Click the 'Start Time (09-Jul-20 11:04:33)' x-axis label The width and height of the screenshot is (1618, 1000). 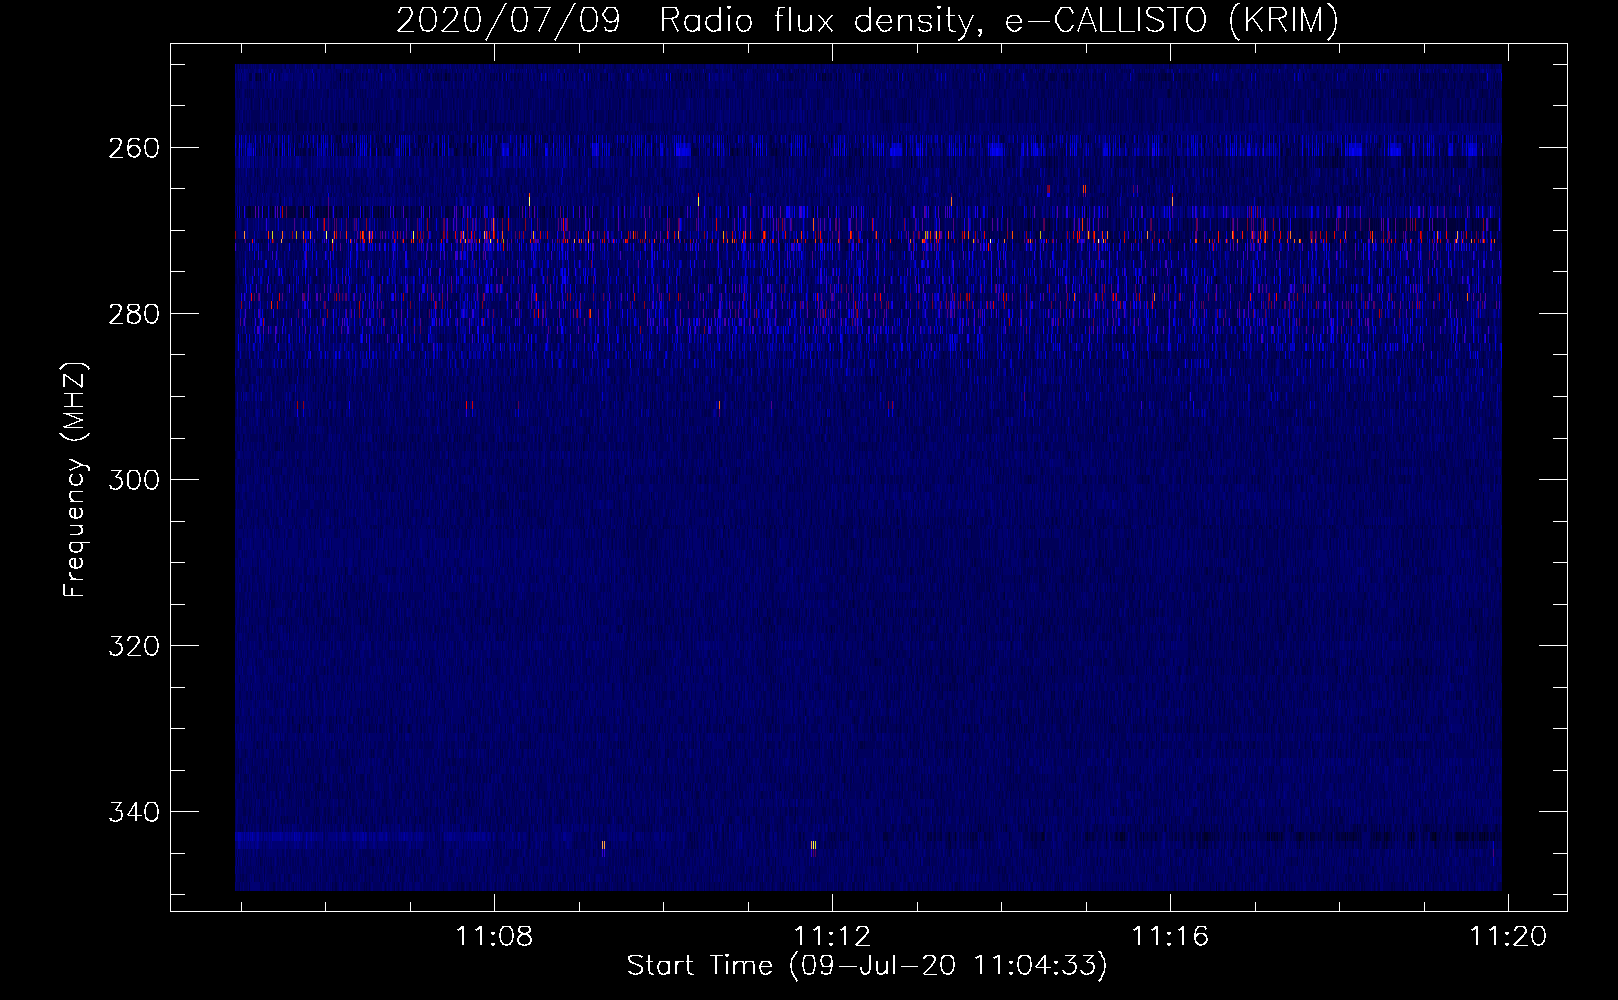tap(867, 966)
